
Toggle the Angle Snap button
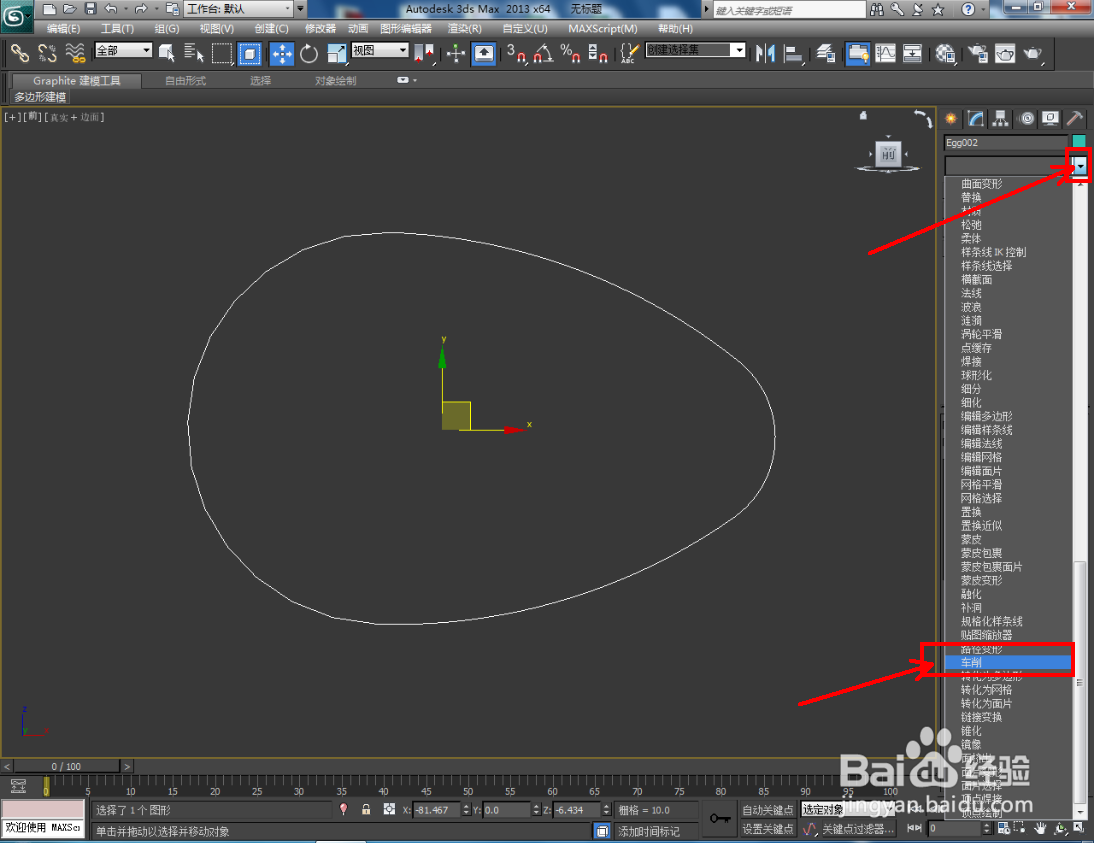coord(544,53)
